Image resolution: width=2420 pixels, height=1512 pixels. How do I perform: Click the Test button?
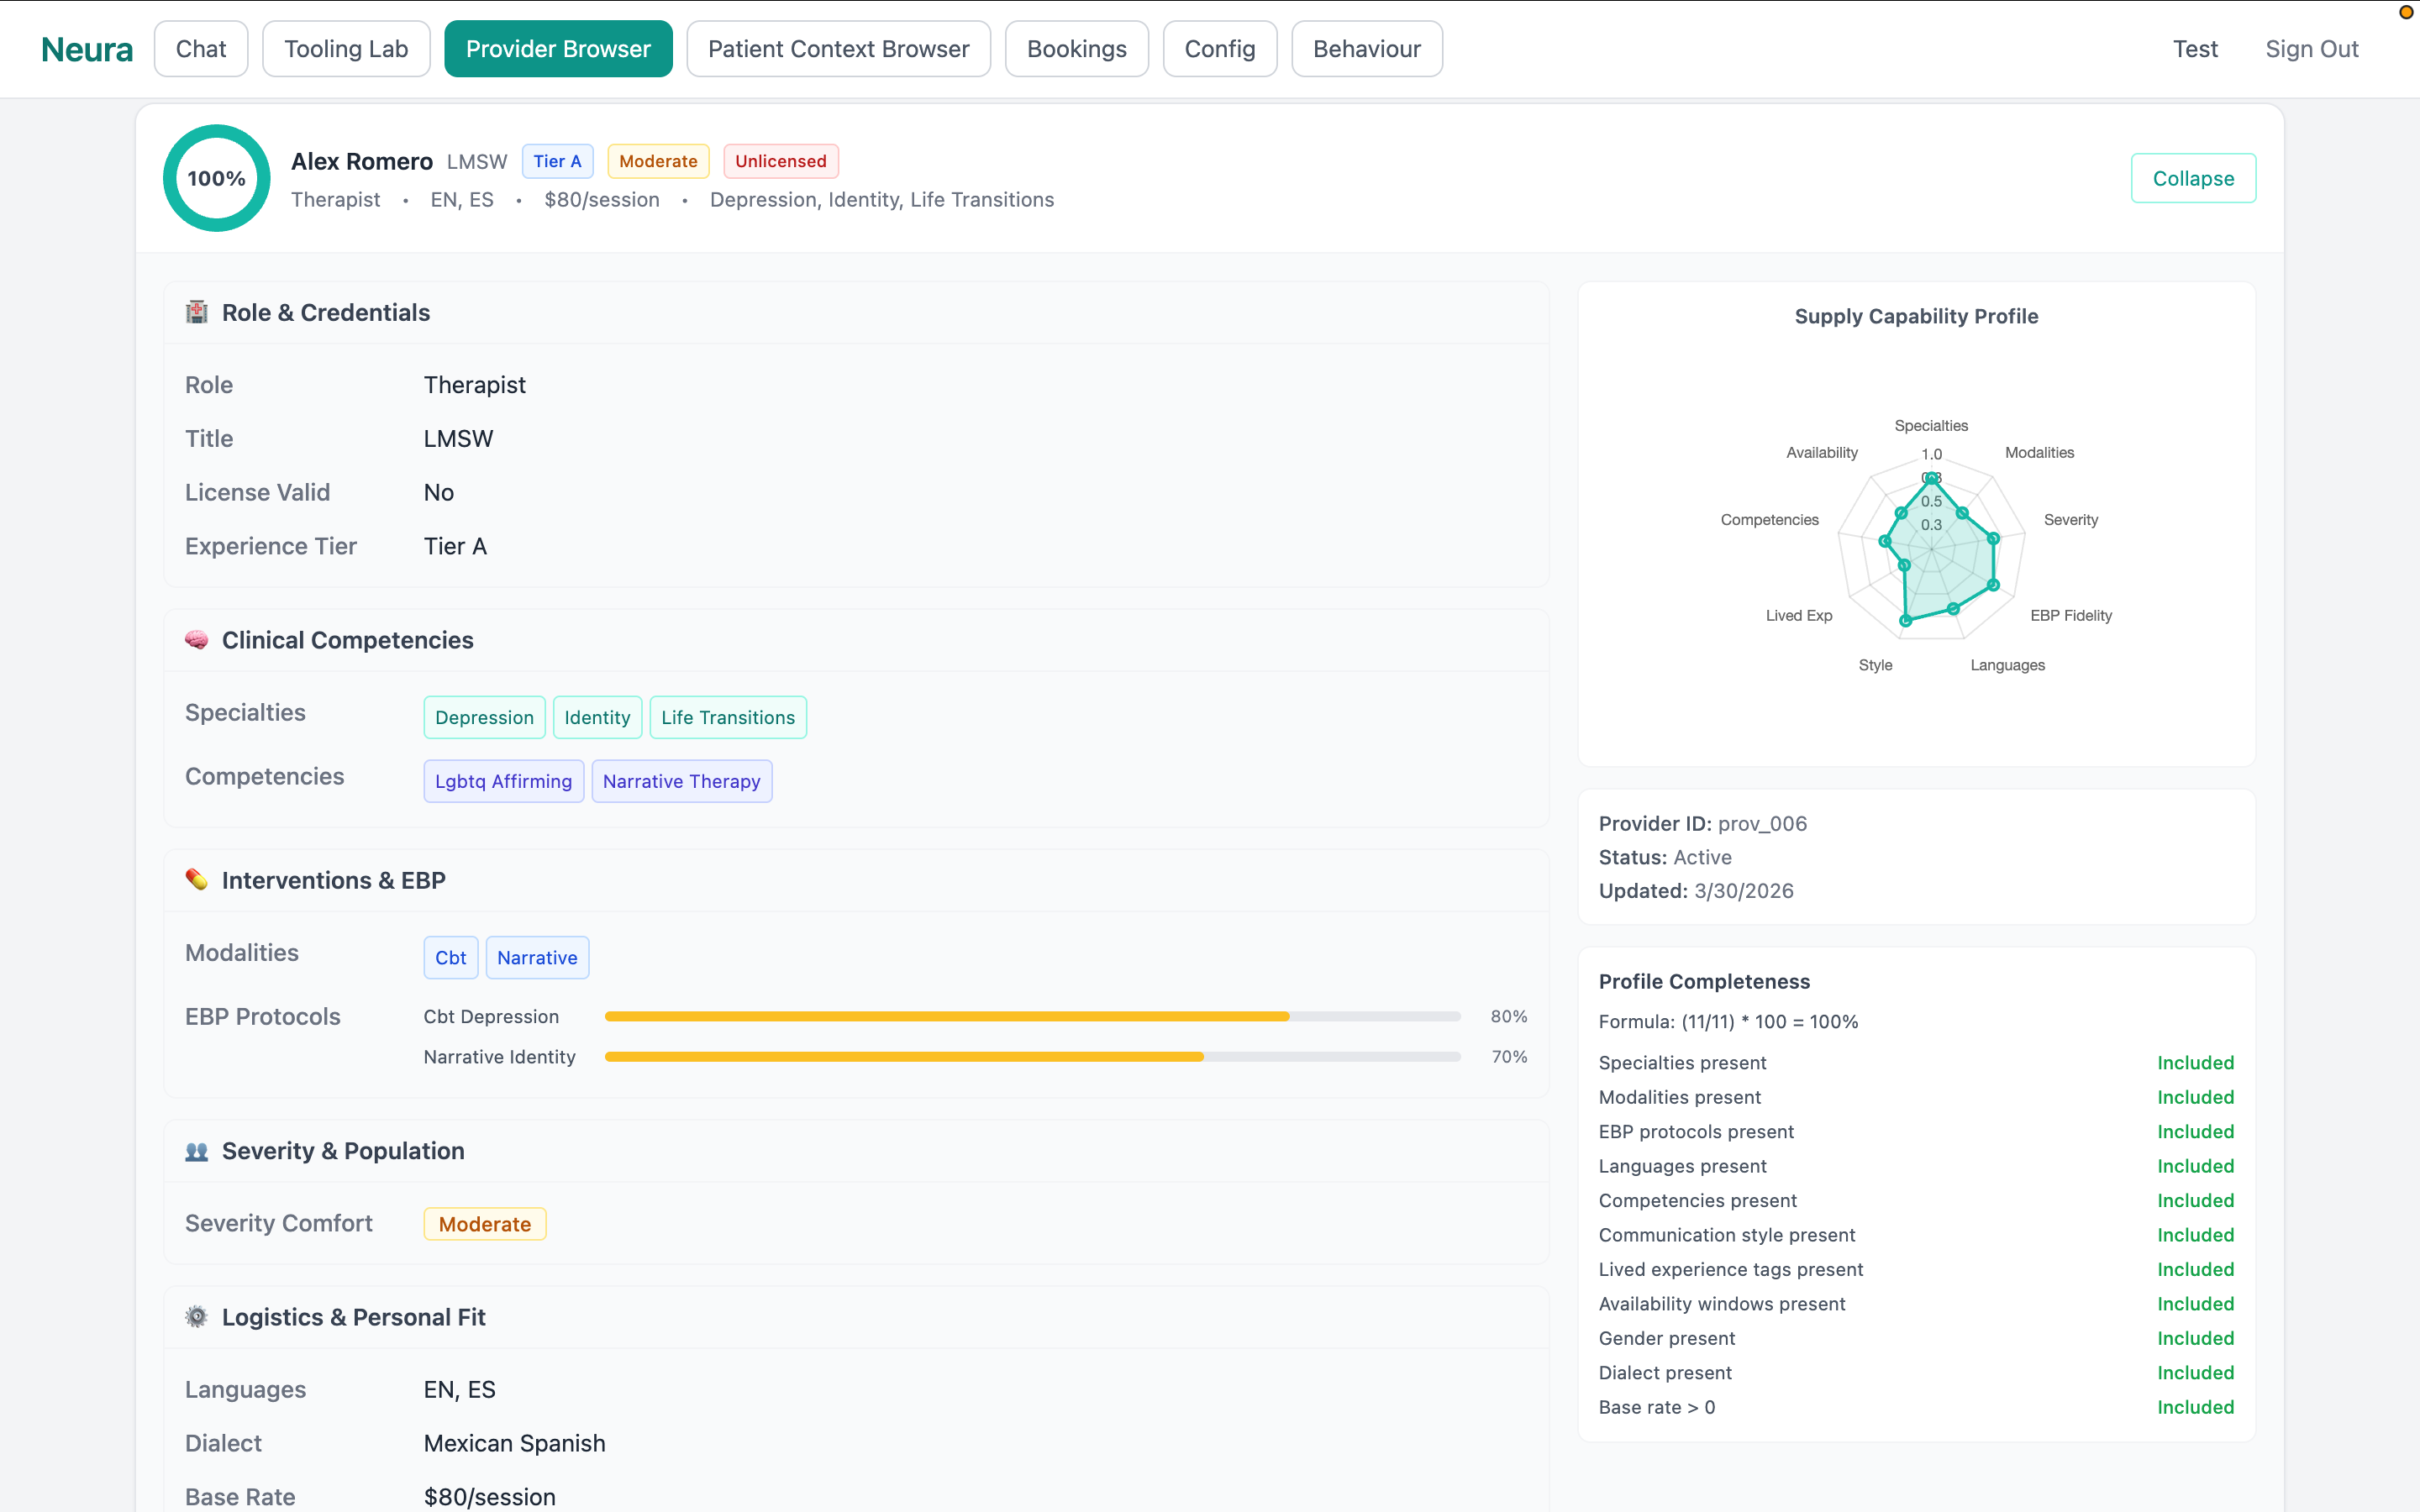2194,48
